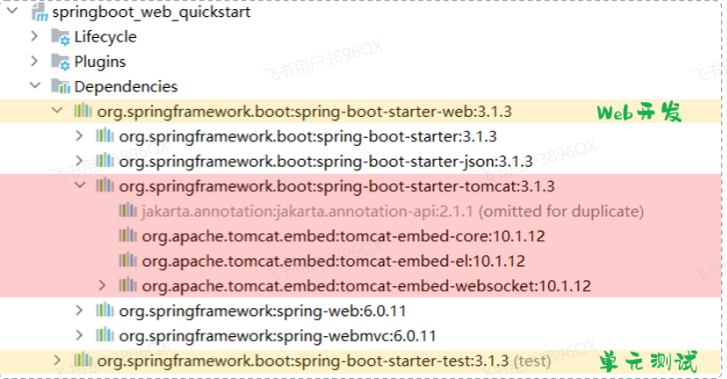
Task: Expand spring-boot-starter-json:3.1.3 arrow
Action: click(79, 161)
